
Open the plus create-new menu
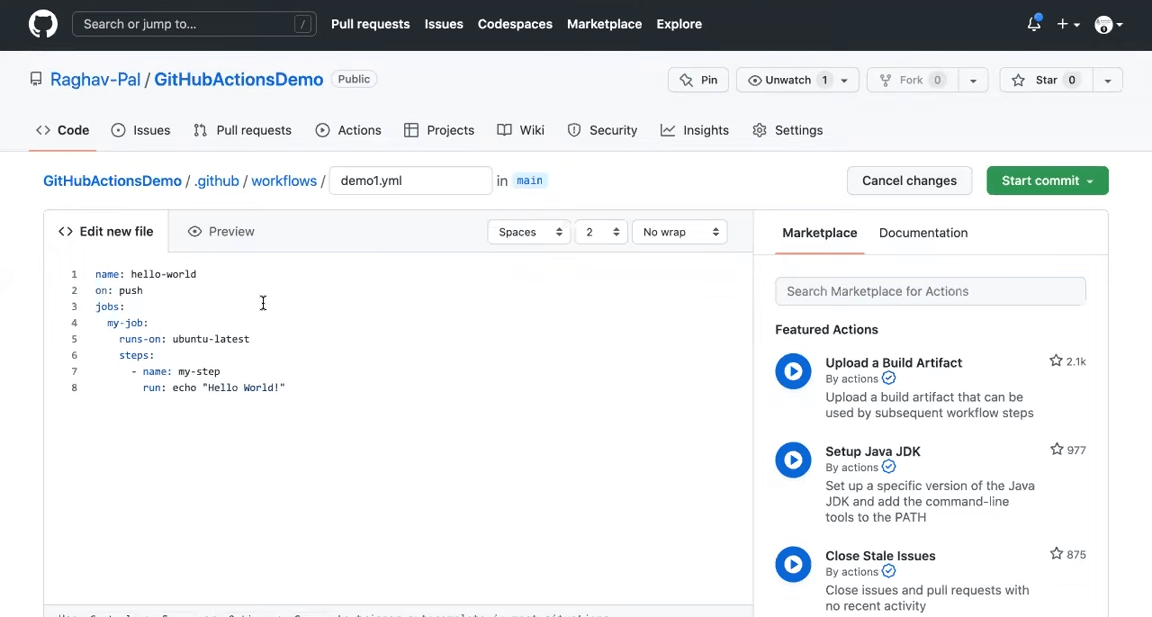point(1068,24)
